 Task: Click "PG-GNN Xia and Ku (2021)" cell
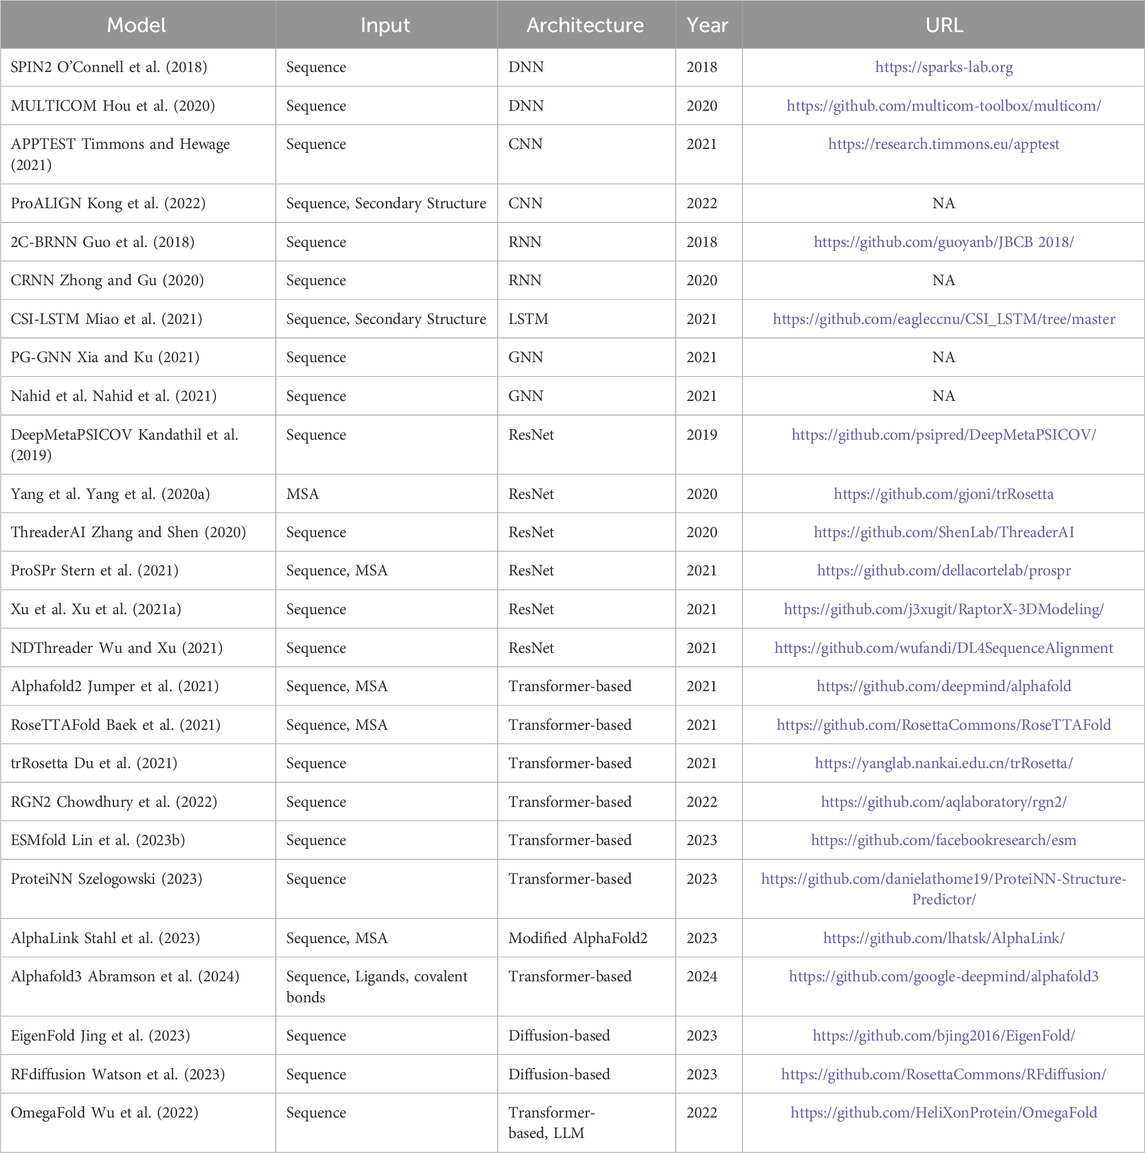pos(138,357)
